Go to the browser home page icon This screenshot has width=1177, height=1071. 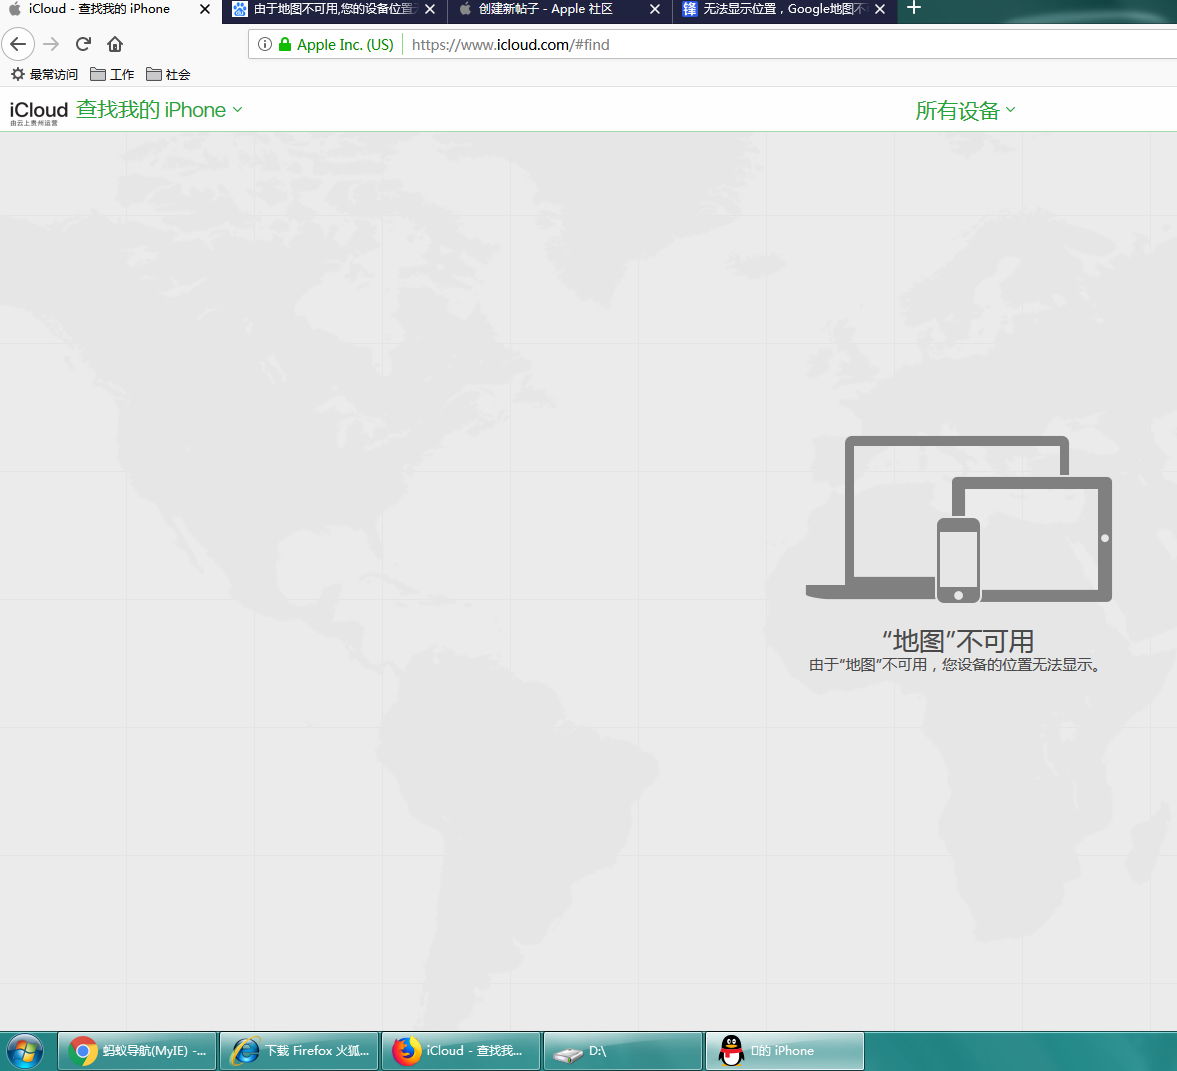tap(115, 44)
